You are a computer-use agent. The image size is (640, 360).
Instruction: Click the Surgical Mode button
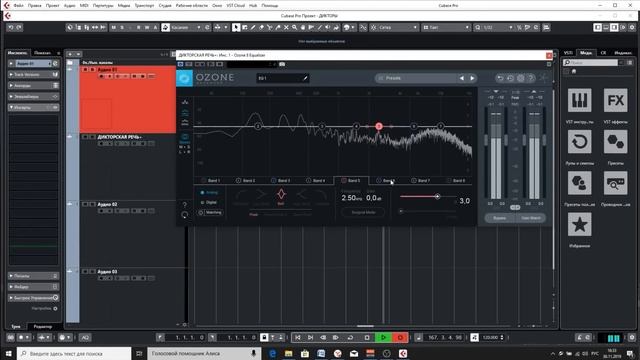tap(363, 213)
